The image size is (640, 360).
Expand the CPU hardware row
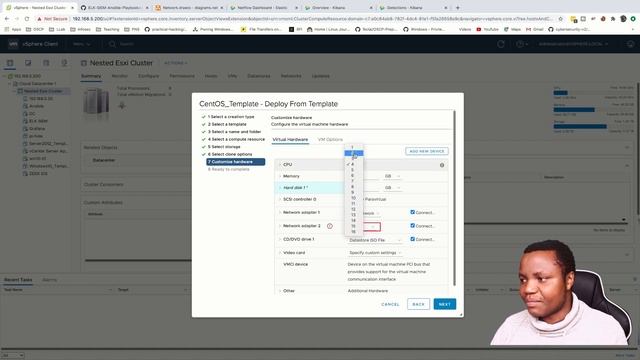pyautogui.click(x=280, y=164)
